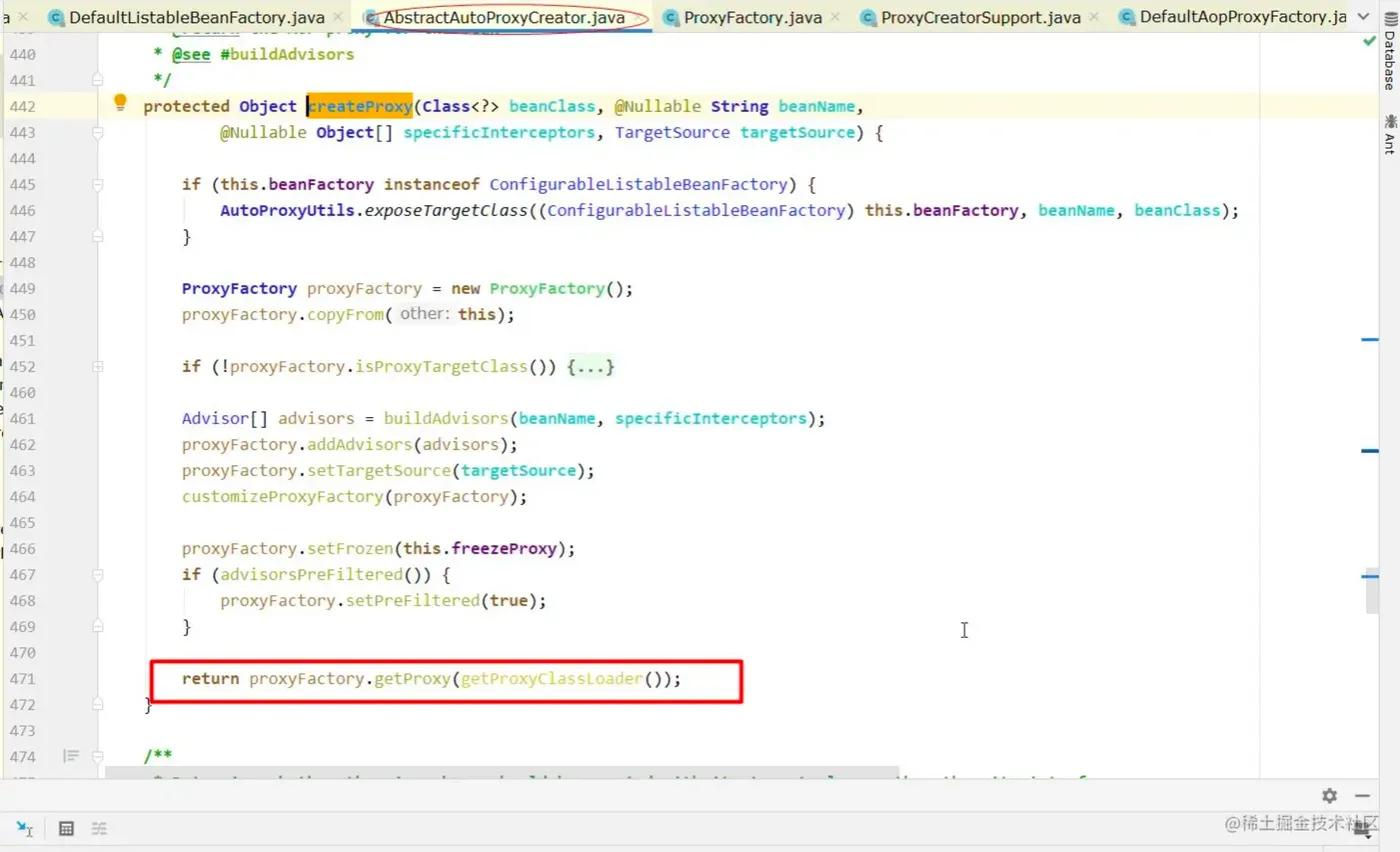Select the AbstractAutoProxyCreator.java tab

pyautogui.click(x=504, y=17)
